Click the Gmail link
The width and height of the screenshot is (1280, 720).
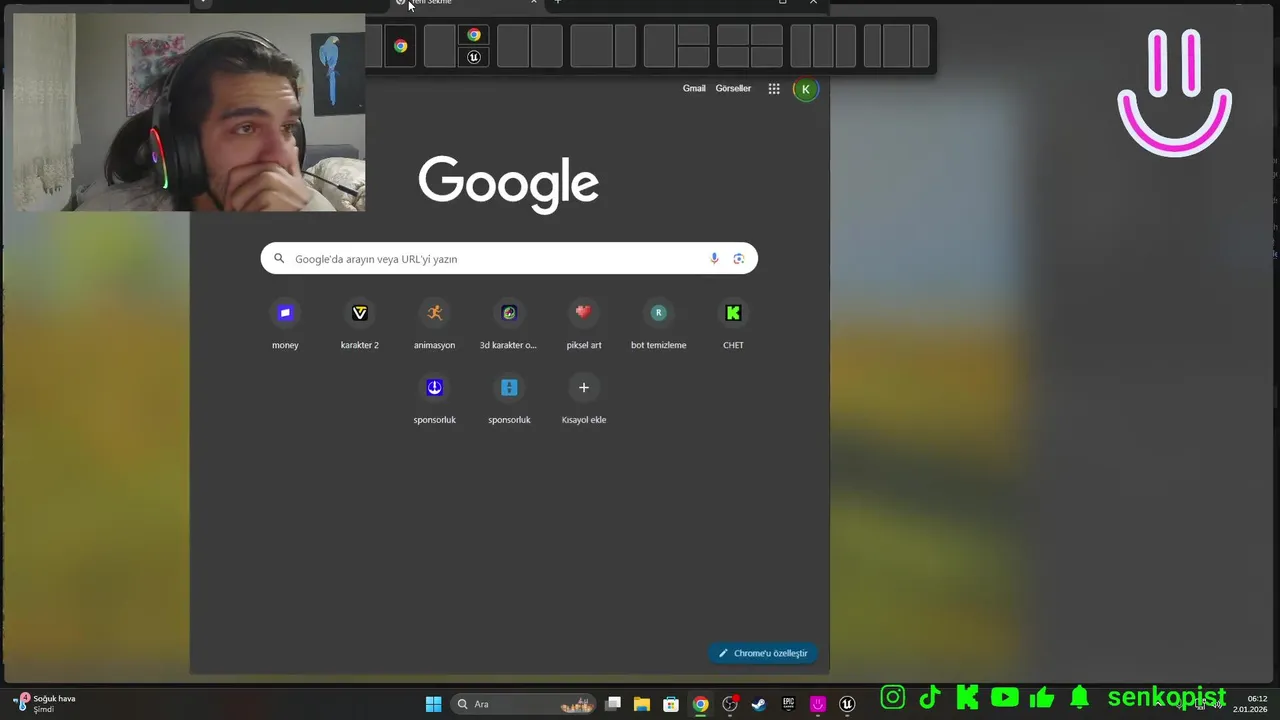click(694, 89)
